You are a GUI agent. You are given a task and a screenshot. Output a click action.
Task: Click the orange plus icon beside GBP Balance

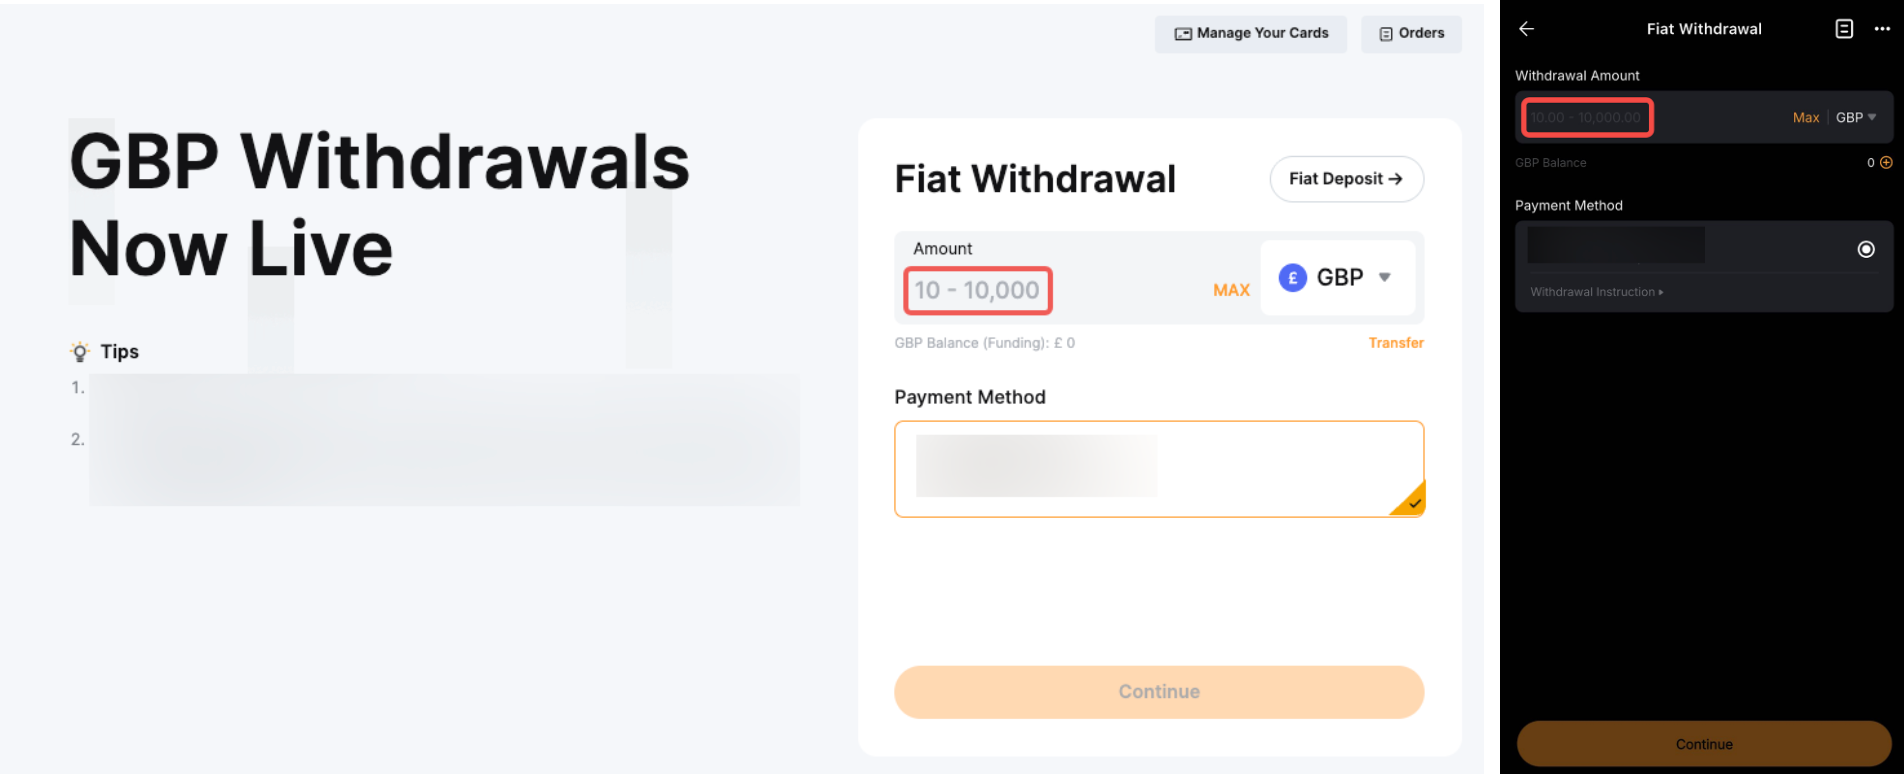pyautogui.click(x=1886, y=162)
